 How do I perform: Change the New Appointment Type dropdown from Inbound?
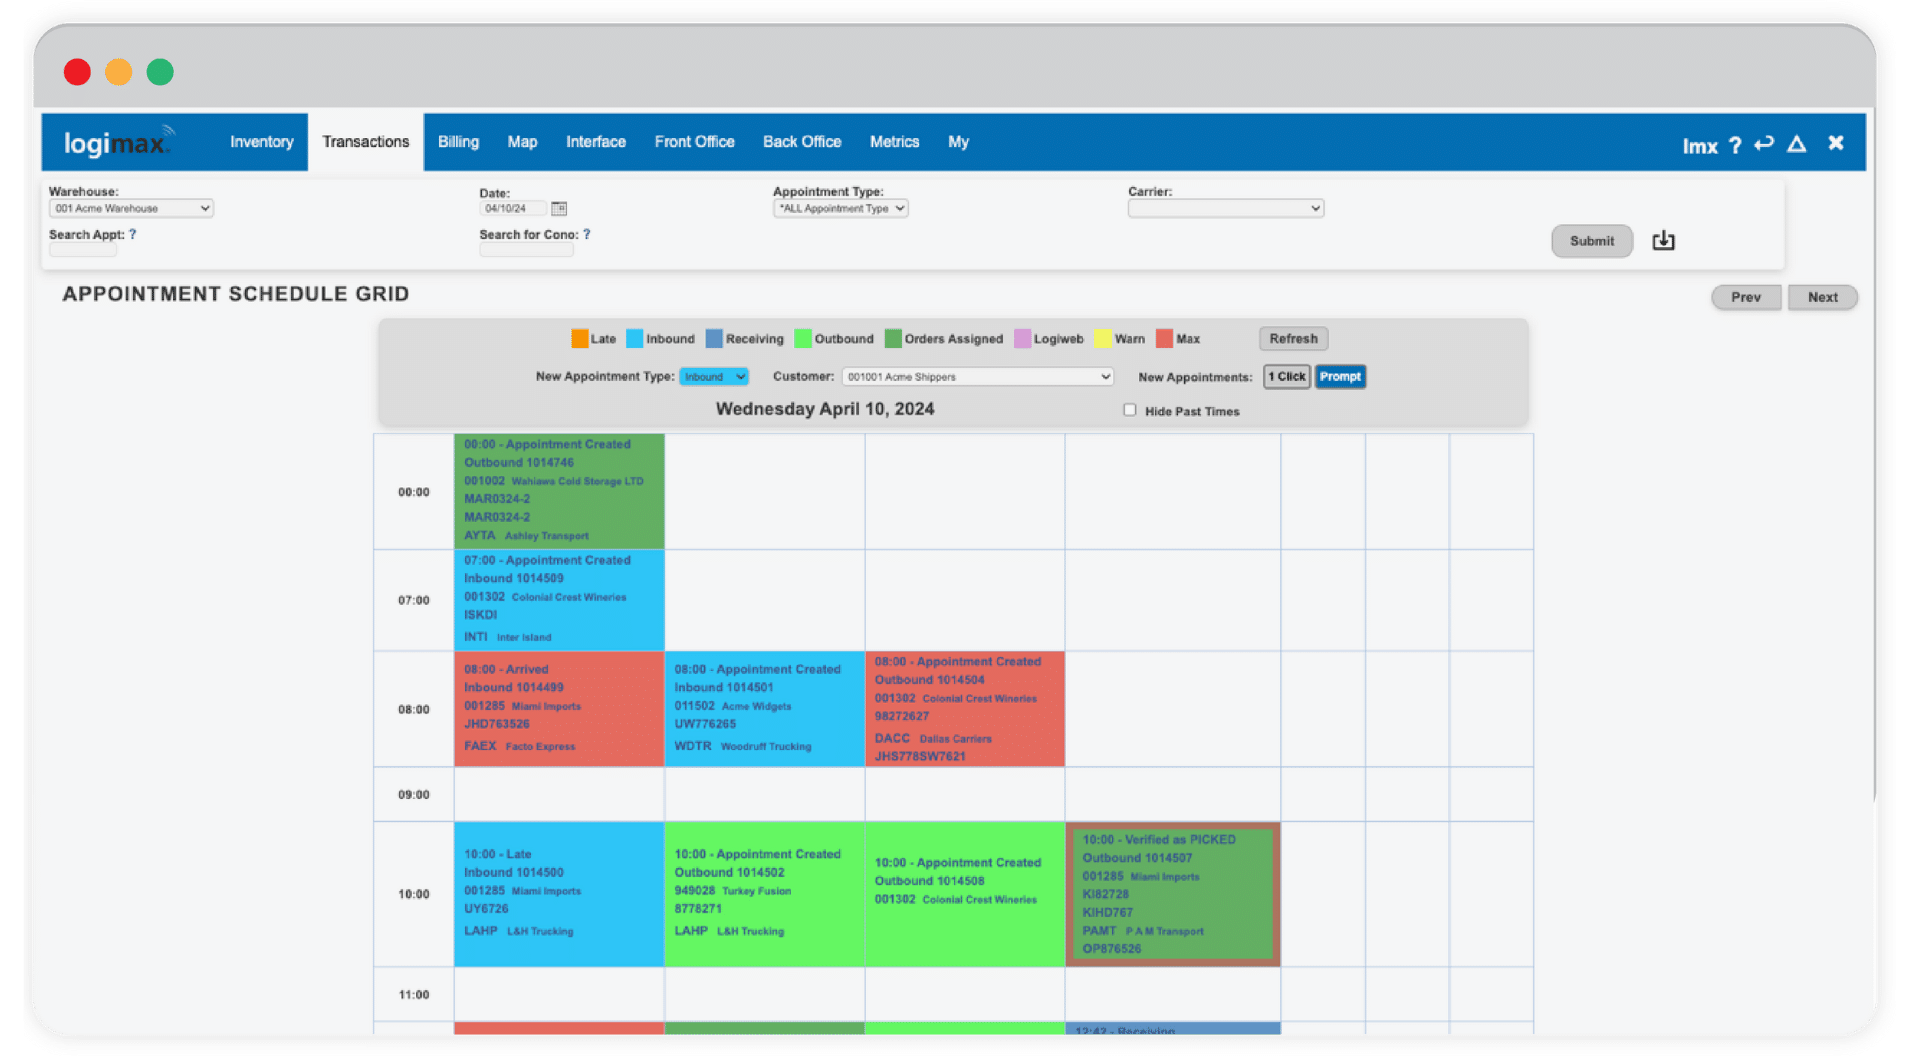[x=713, y=376]
